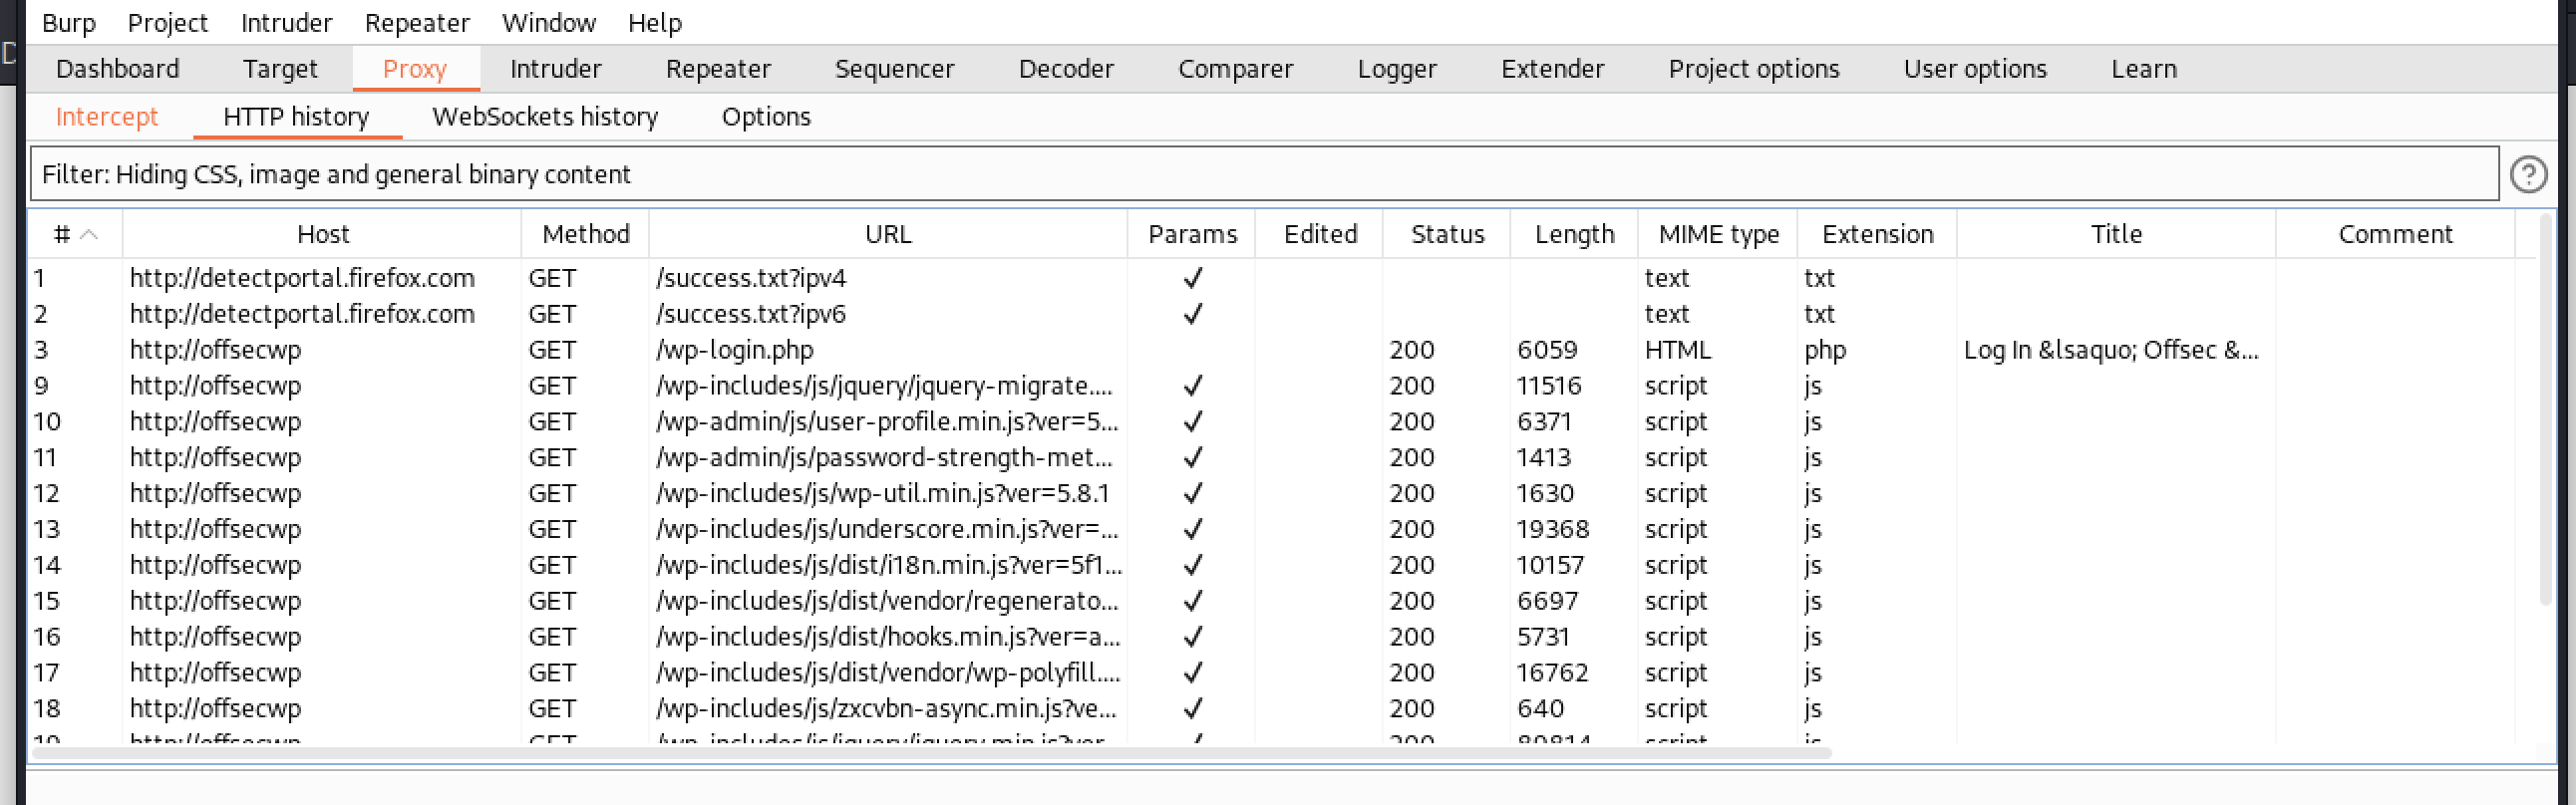This screenshot has width=2576, height=805.
Task: Open the Intercept sub-tab
Action: point(106,117)
